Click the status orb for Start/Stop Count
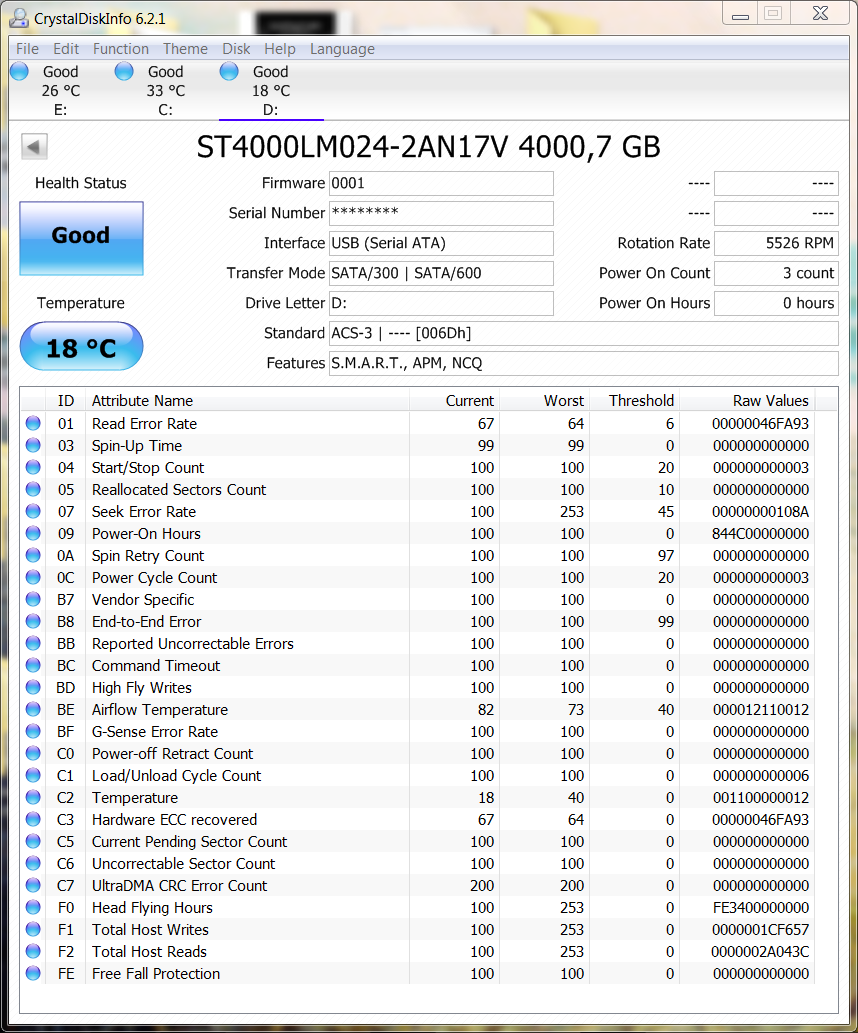The height and width of the screenshot is (1033, 858). pyautogui.click(x=33, y=468)
